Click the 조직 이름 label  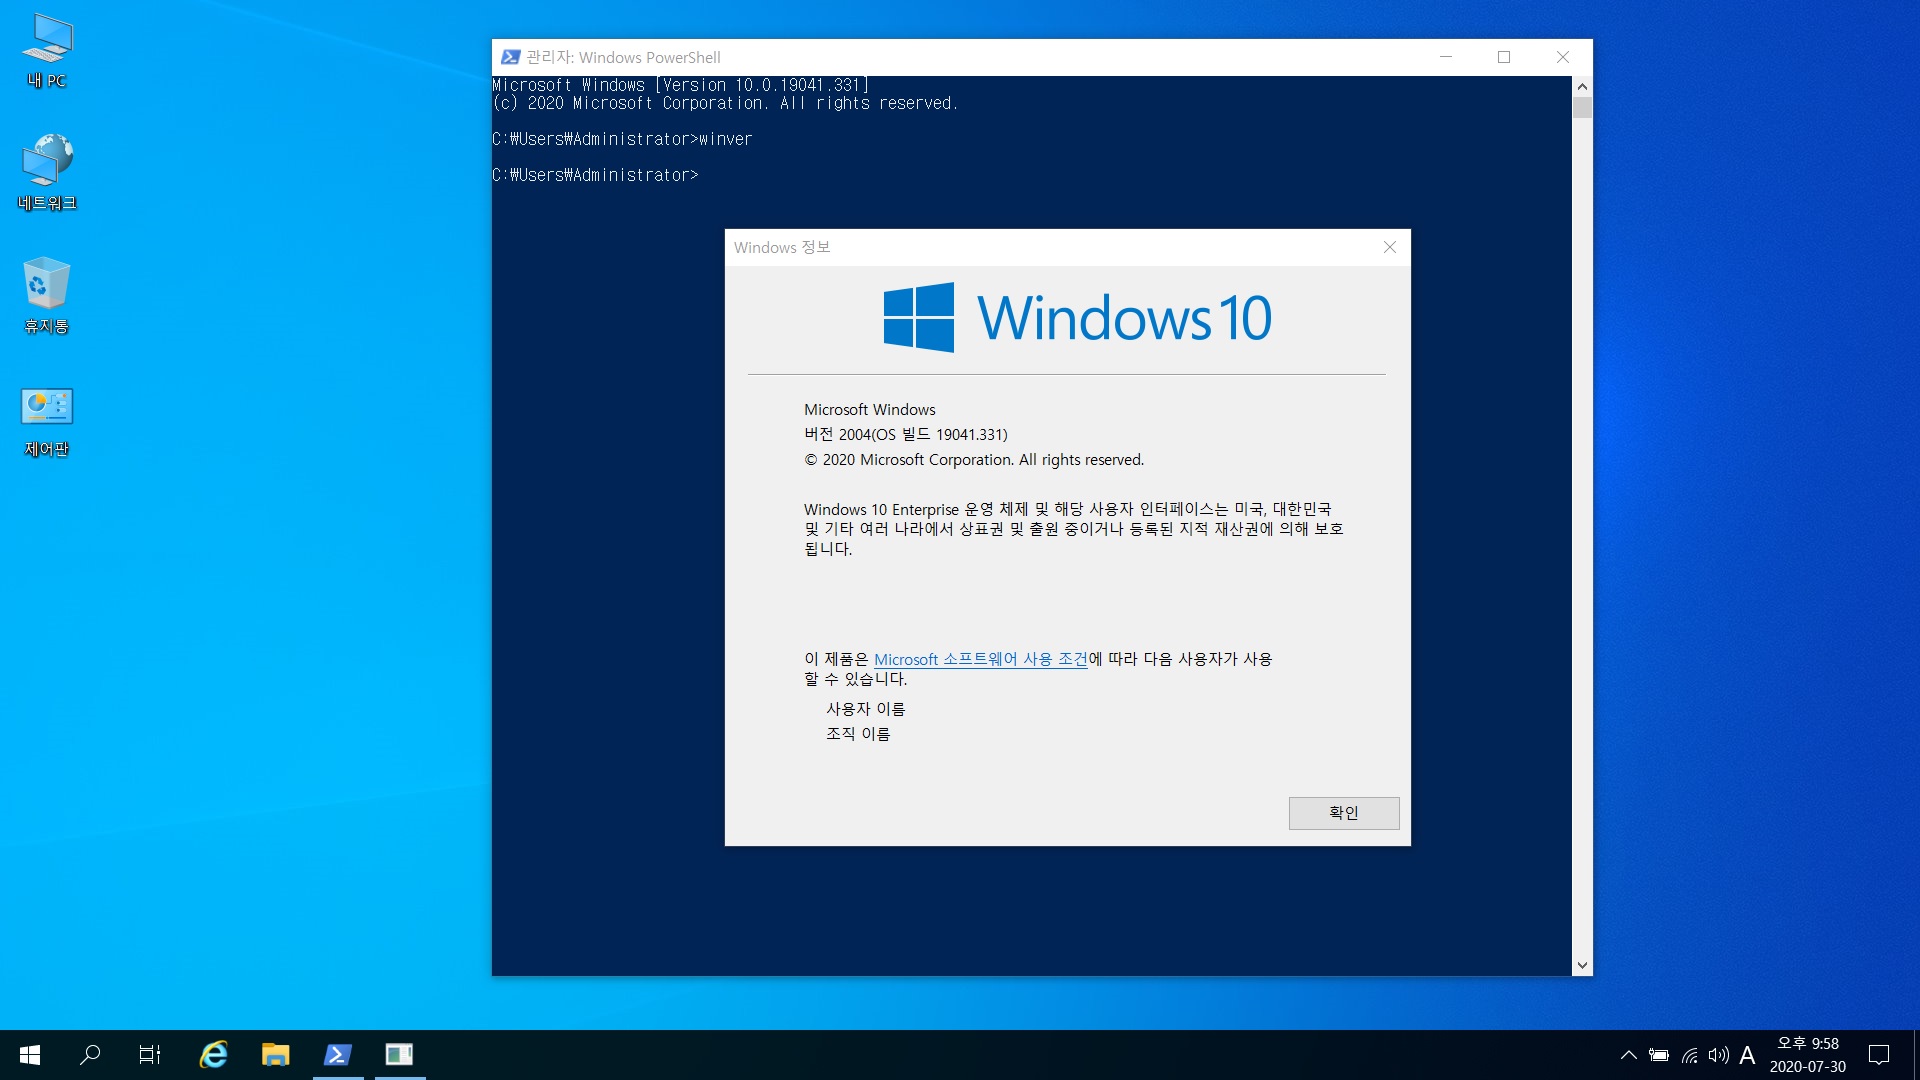point(858,734)
